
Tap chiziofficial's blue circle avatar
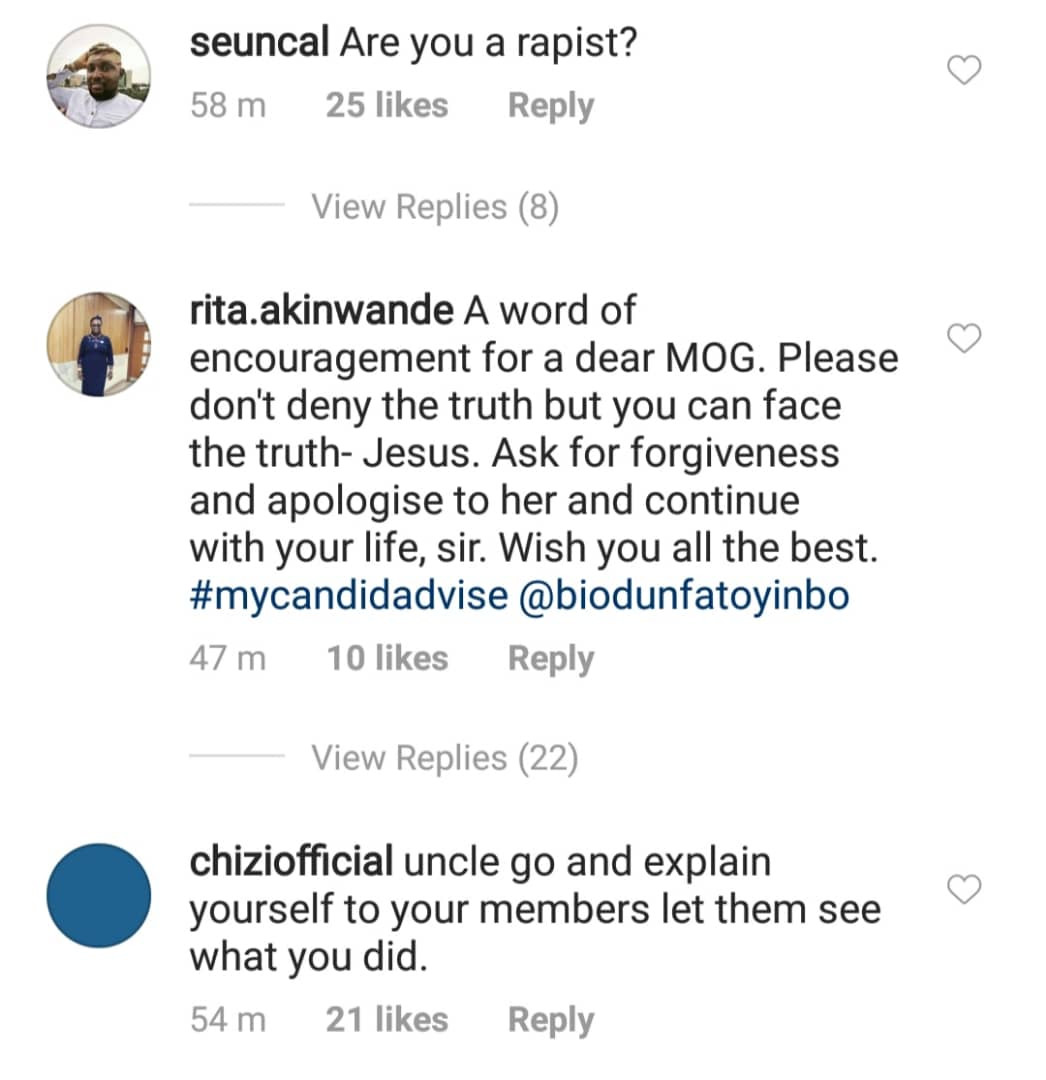(99, 896)
